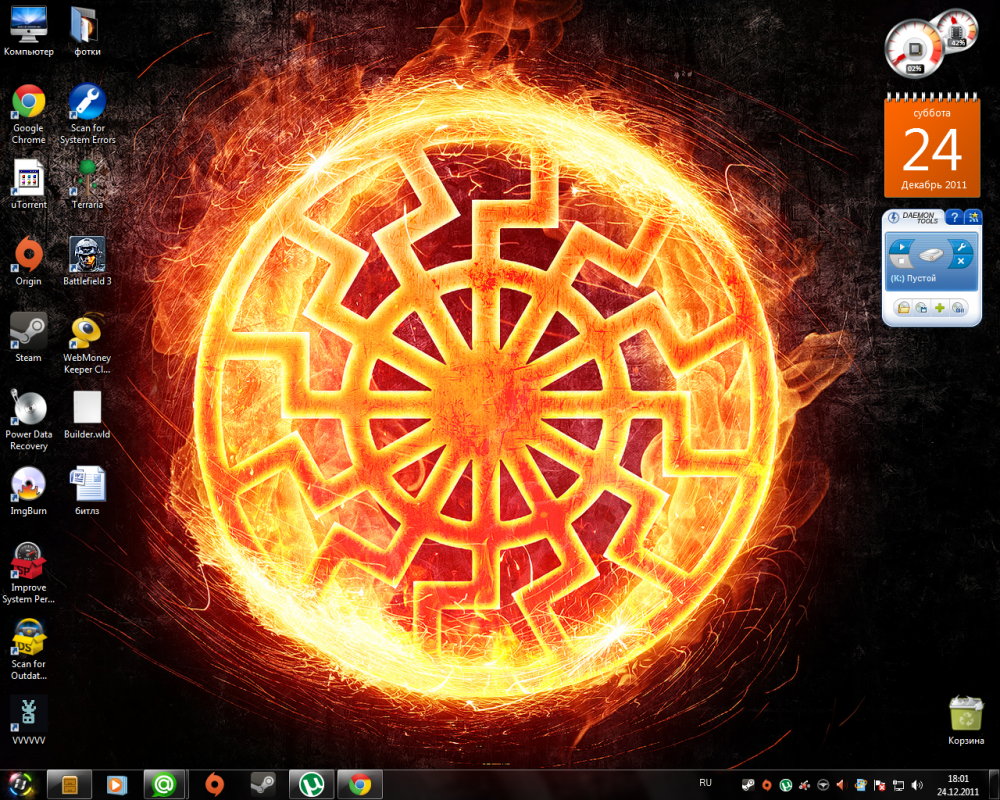
Task: Select the Scan for System Errors shortcut
Action: [x=87, y=114]
